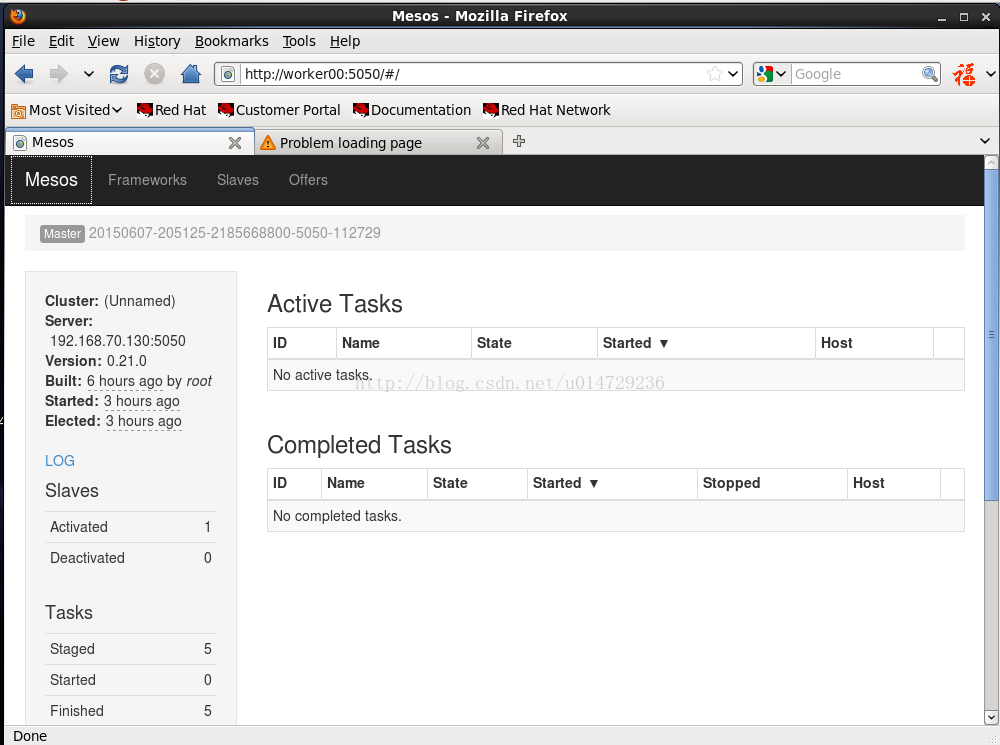Open the address bar URL history dropdown
Image resolution: width=1000 pixels, height=745 pixels.
coord(733,74)
